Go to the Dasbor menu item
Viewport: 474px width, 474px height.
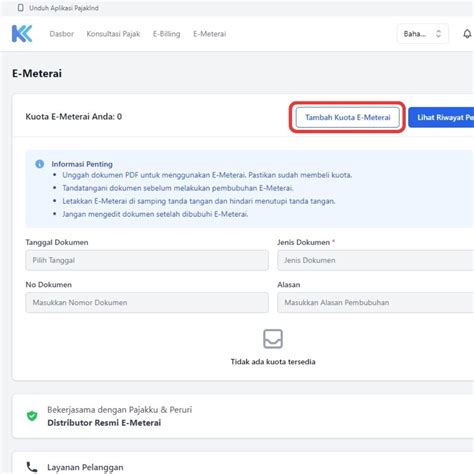click(62, 34)
